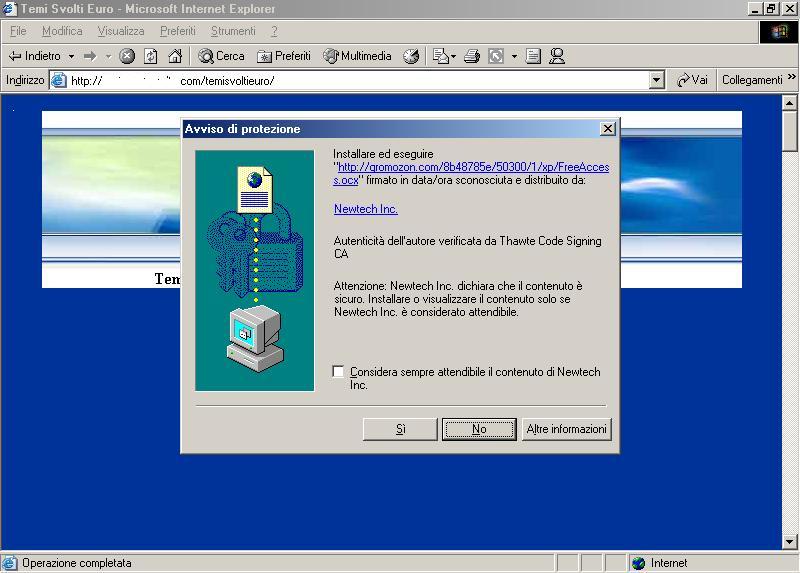This screenshot has height=573, width=800.
Task: Click the Sì button in the dialog
Action: (400, 429)
